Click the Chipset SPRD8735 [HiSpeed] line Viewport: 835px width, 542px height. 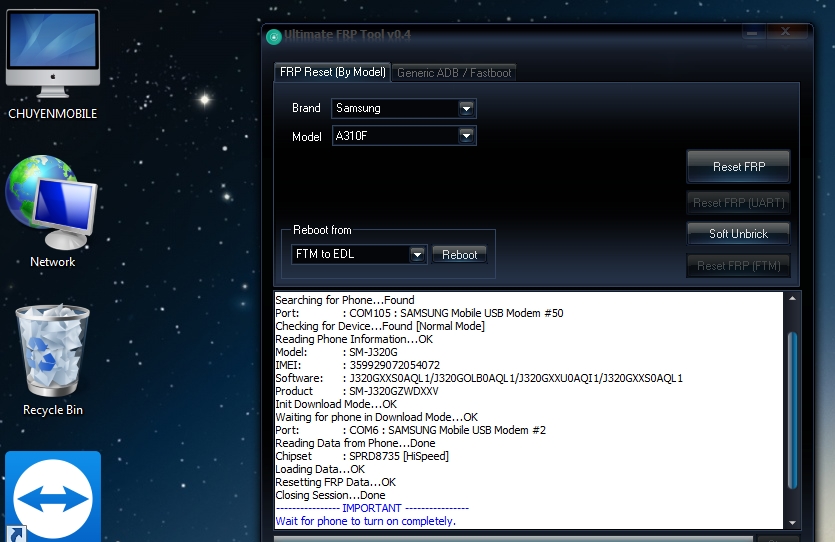click(362, 456)
